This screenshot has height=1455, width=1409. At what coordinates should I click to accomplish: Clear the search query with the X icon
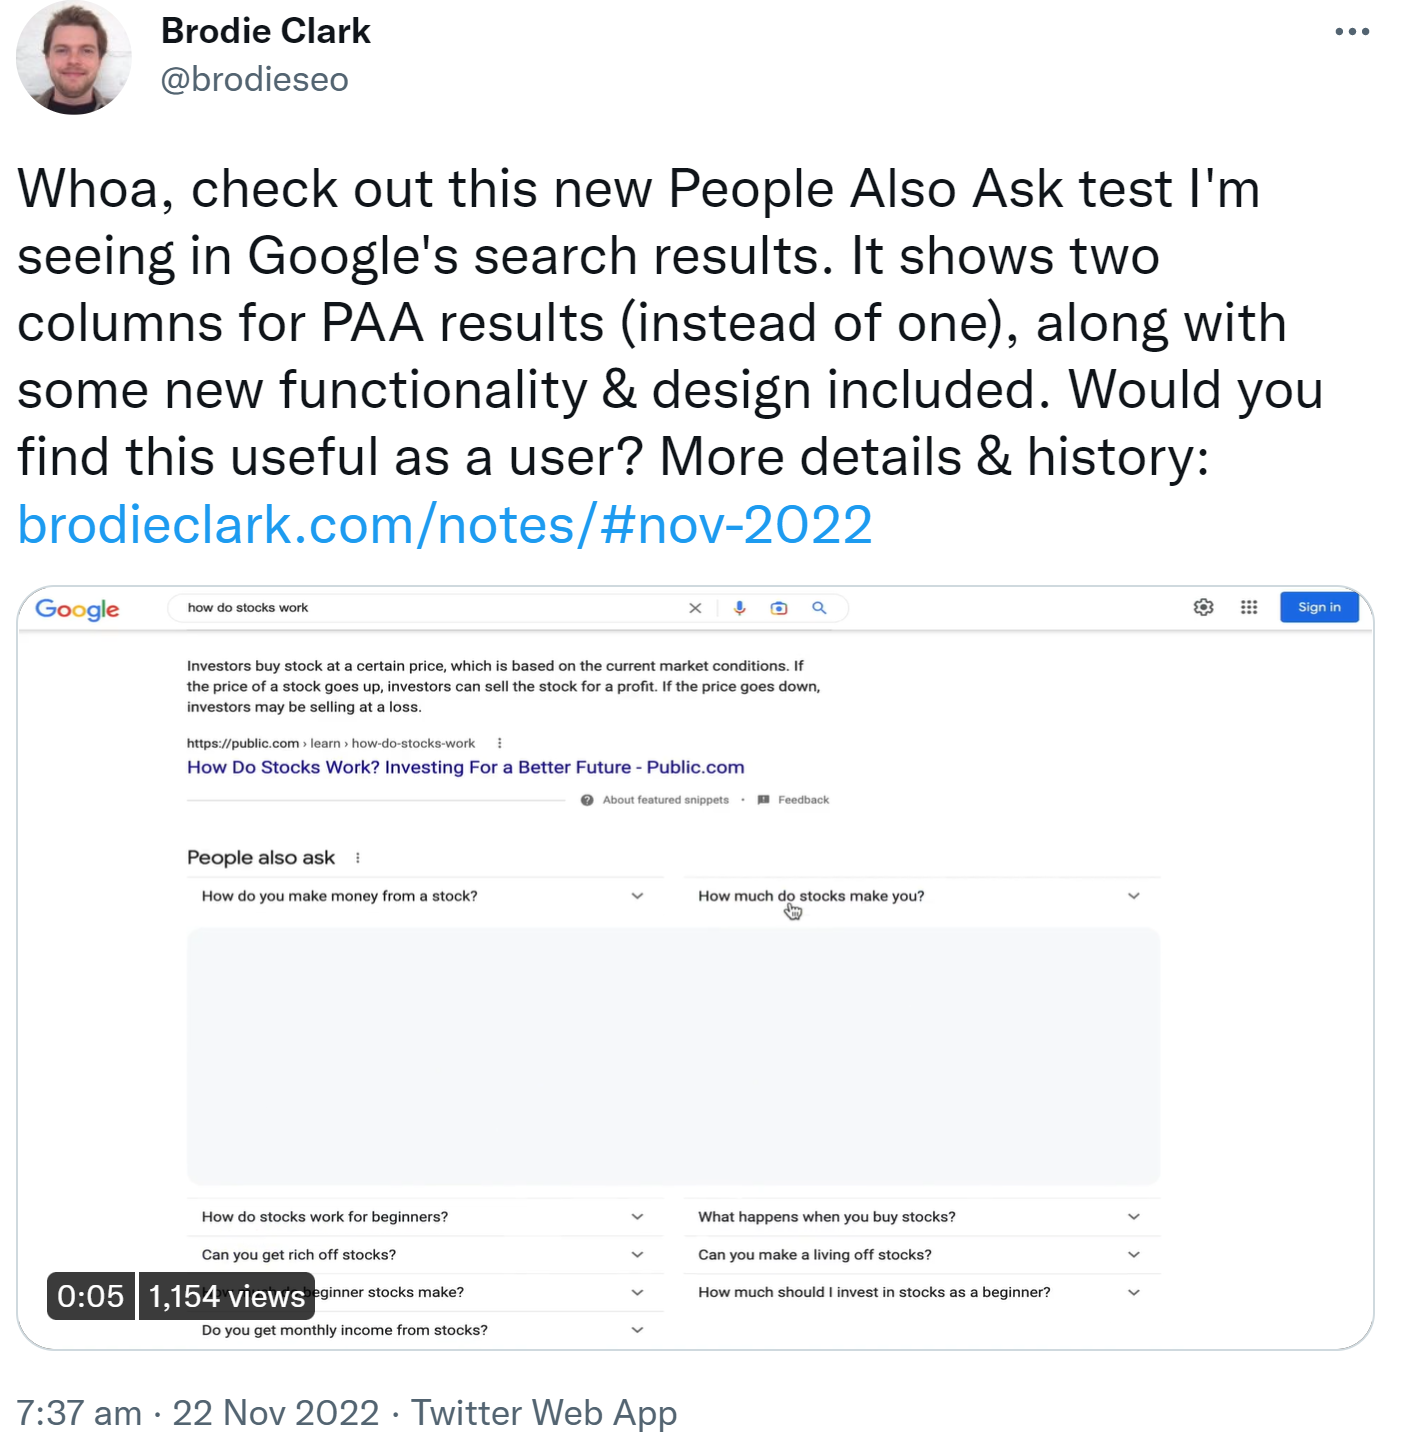click(695, 607)
